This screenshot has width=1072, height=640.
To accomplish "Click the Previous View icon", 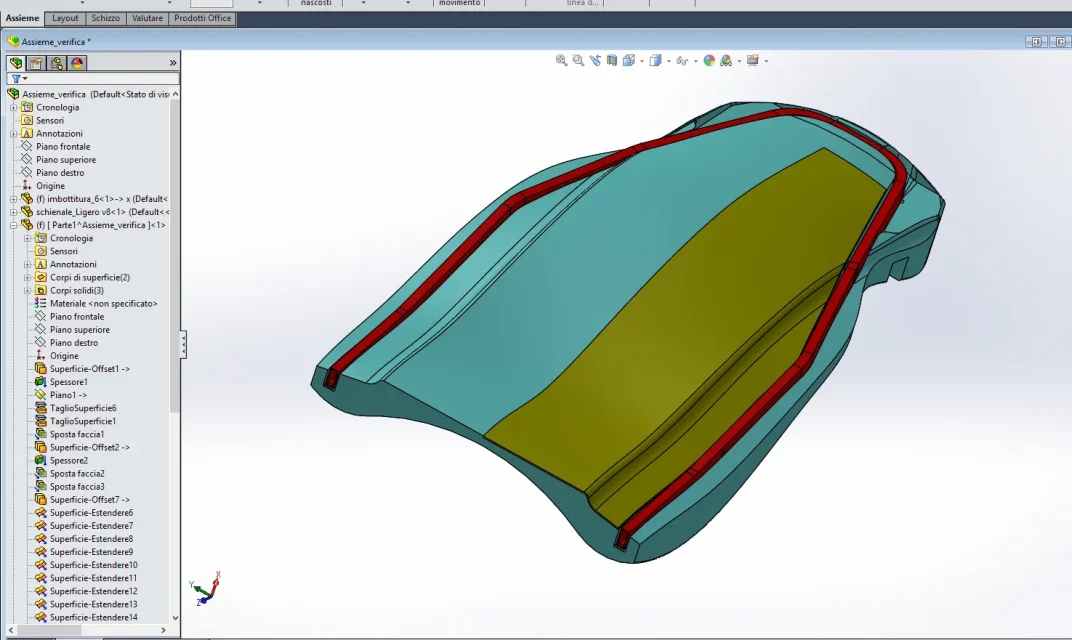I will tap(595, 60).
